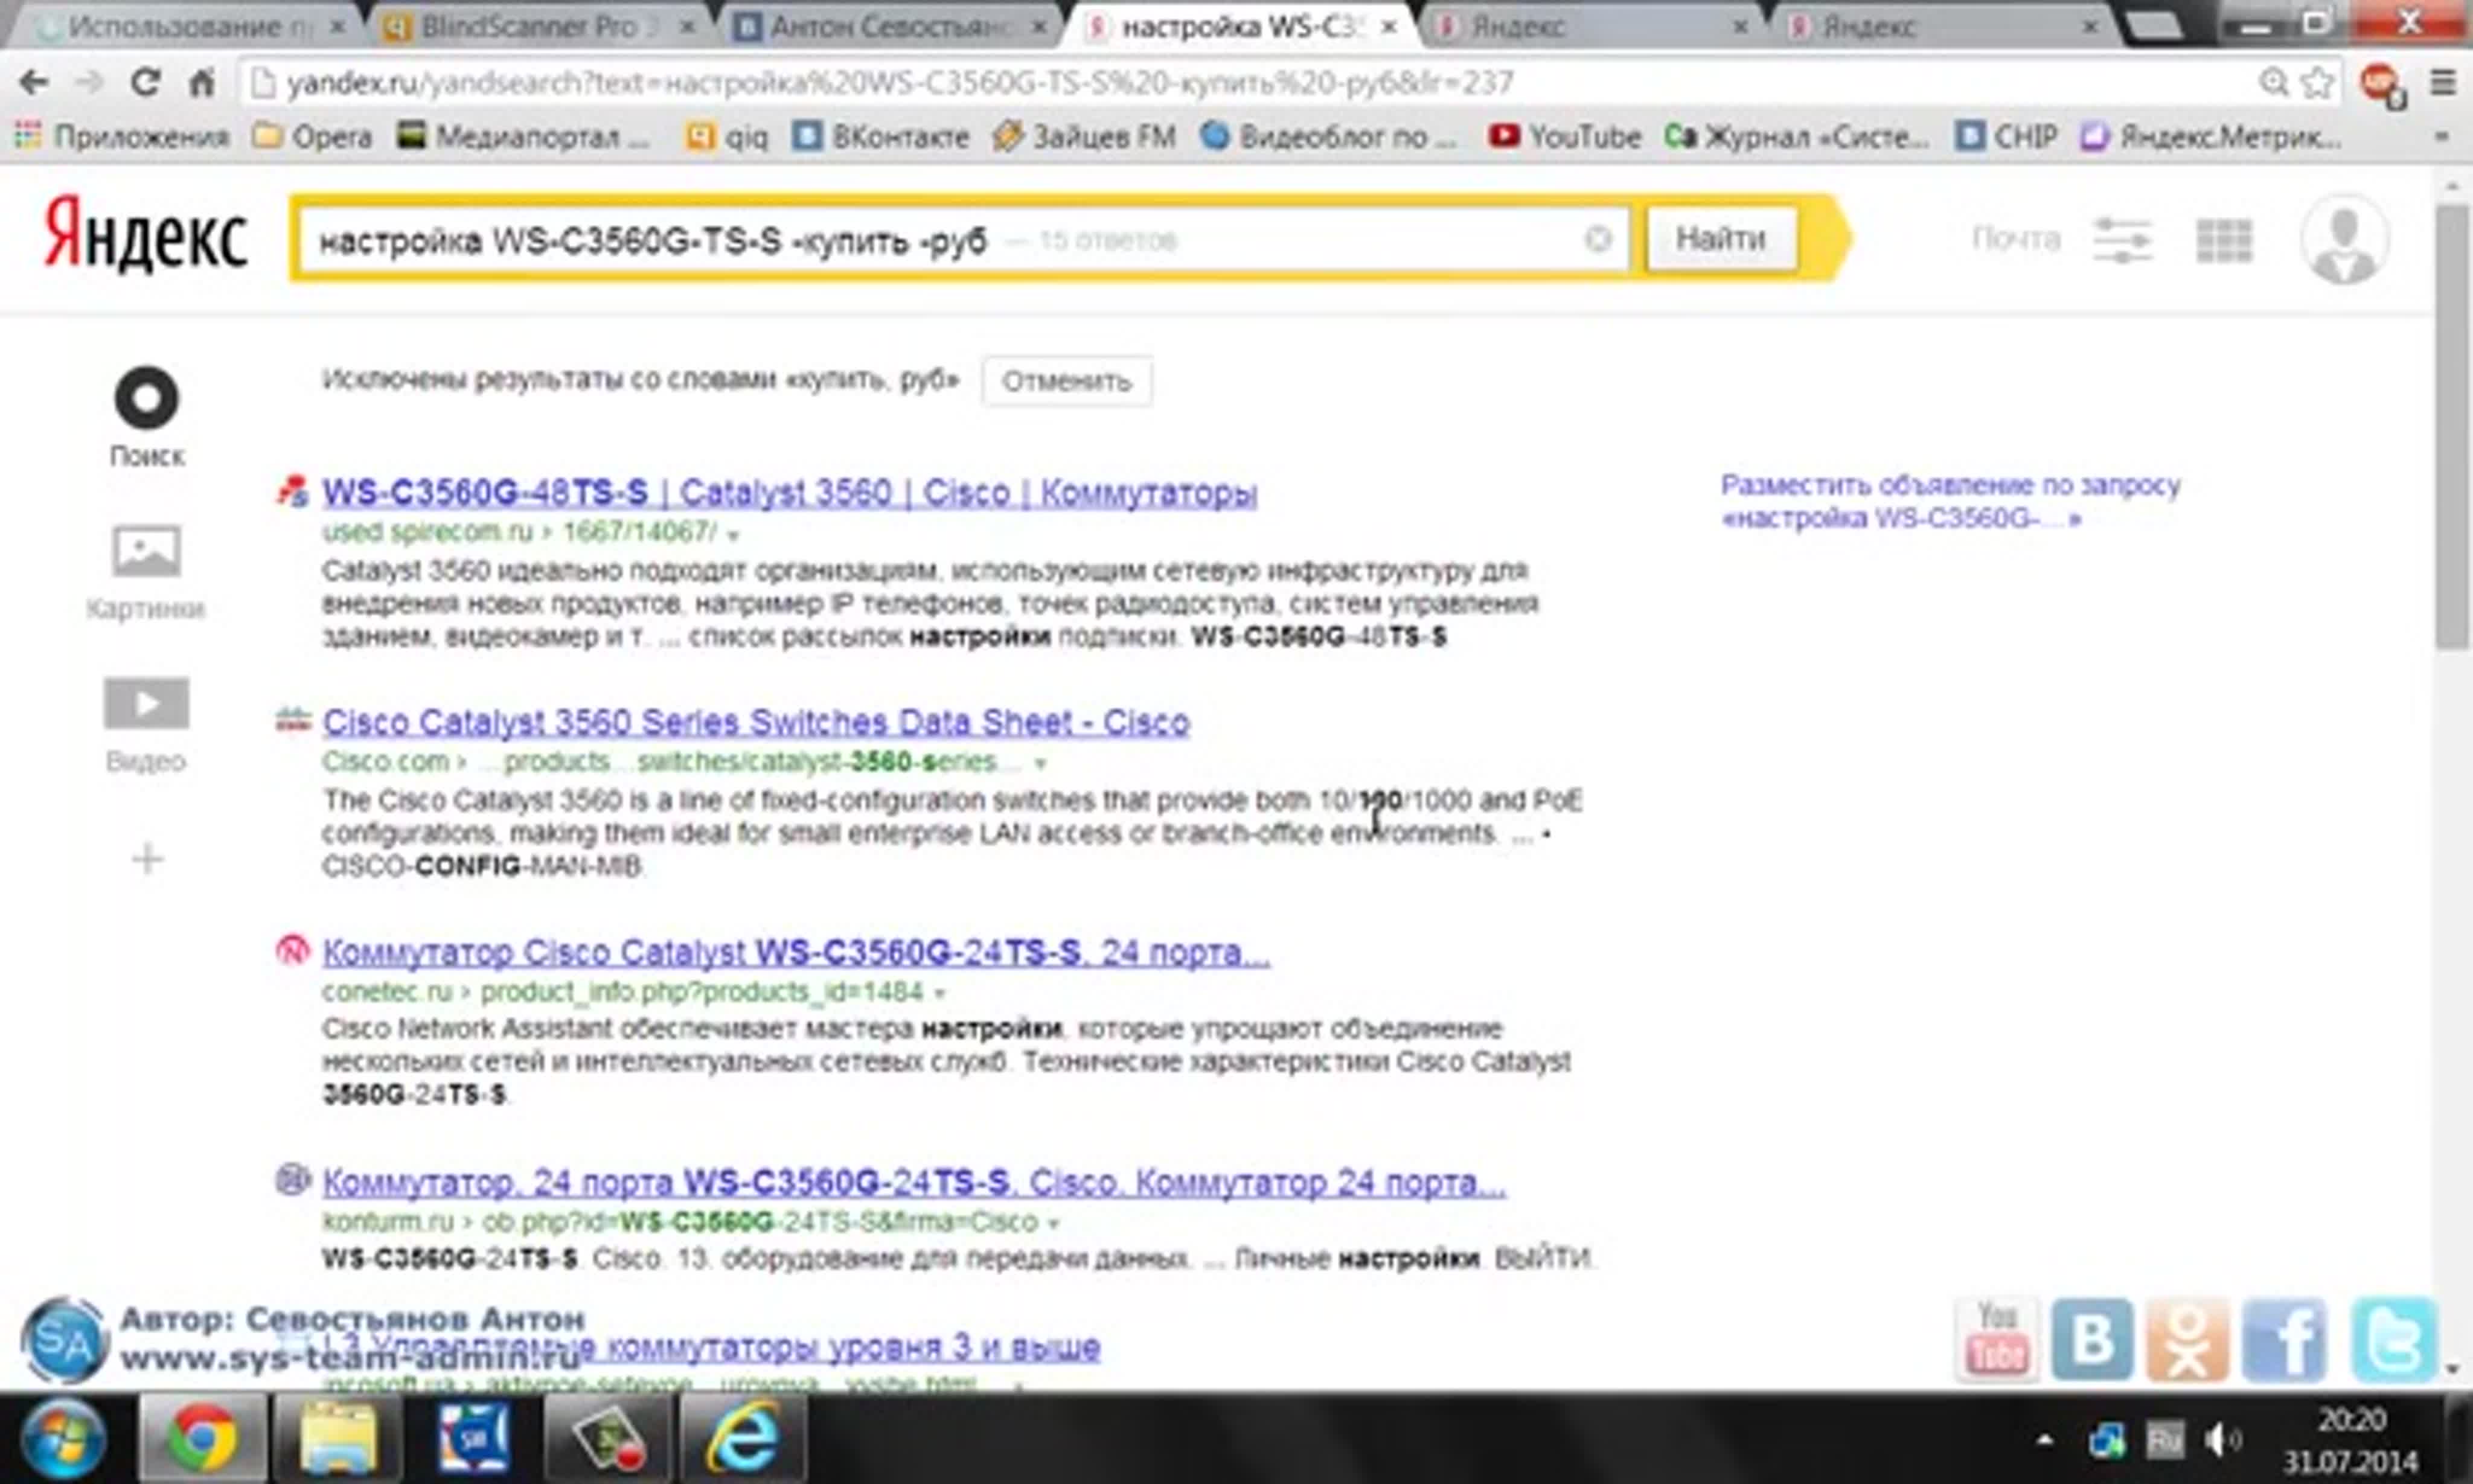Viewport: 2473px width, 1484px height.
Task: Open Коммутатор Cisco Catalyst WS-C3560G-24TS-S link
Action: click(796, 952)
